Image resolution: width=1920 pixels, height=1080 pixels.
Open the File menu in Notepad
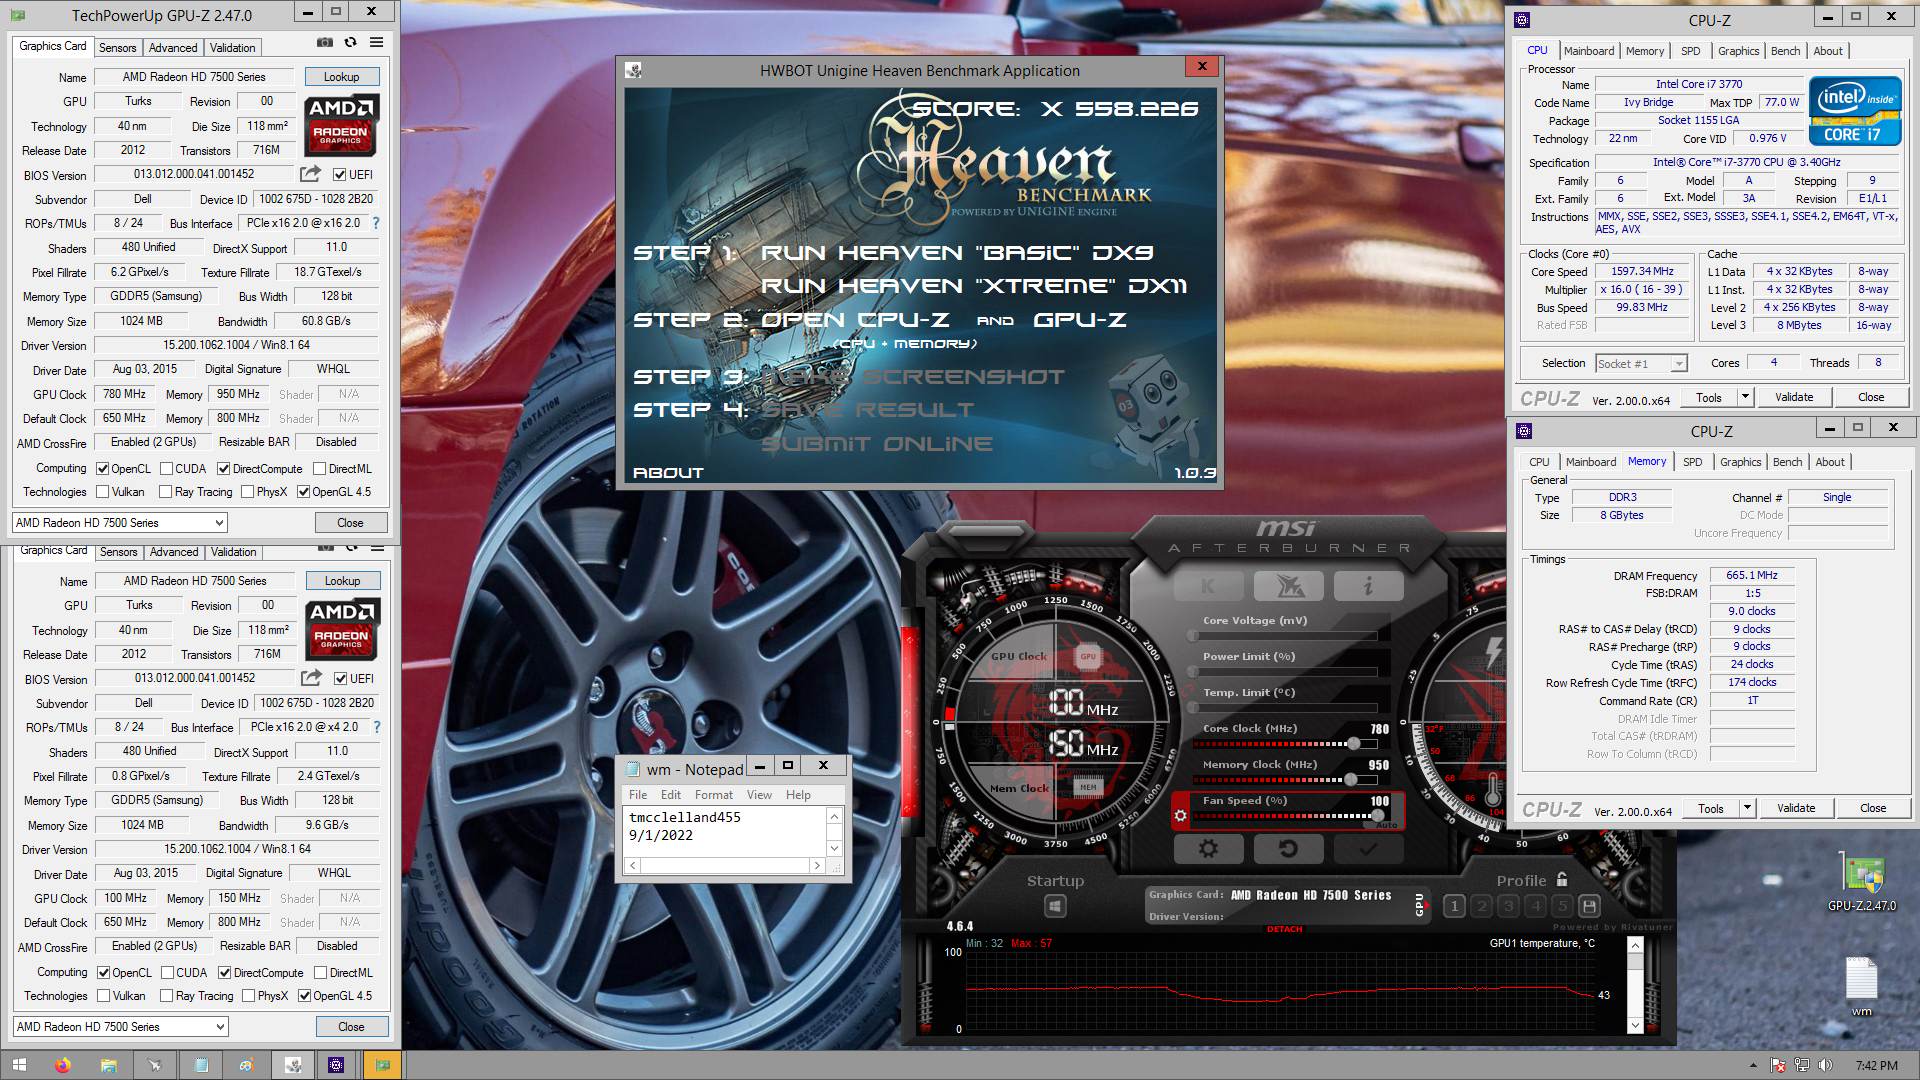pyautogui.click(x=638, y=795)
